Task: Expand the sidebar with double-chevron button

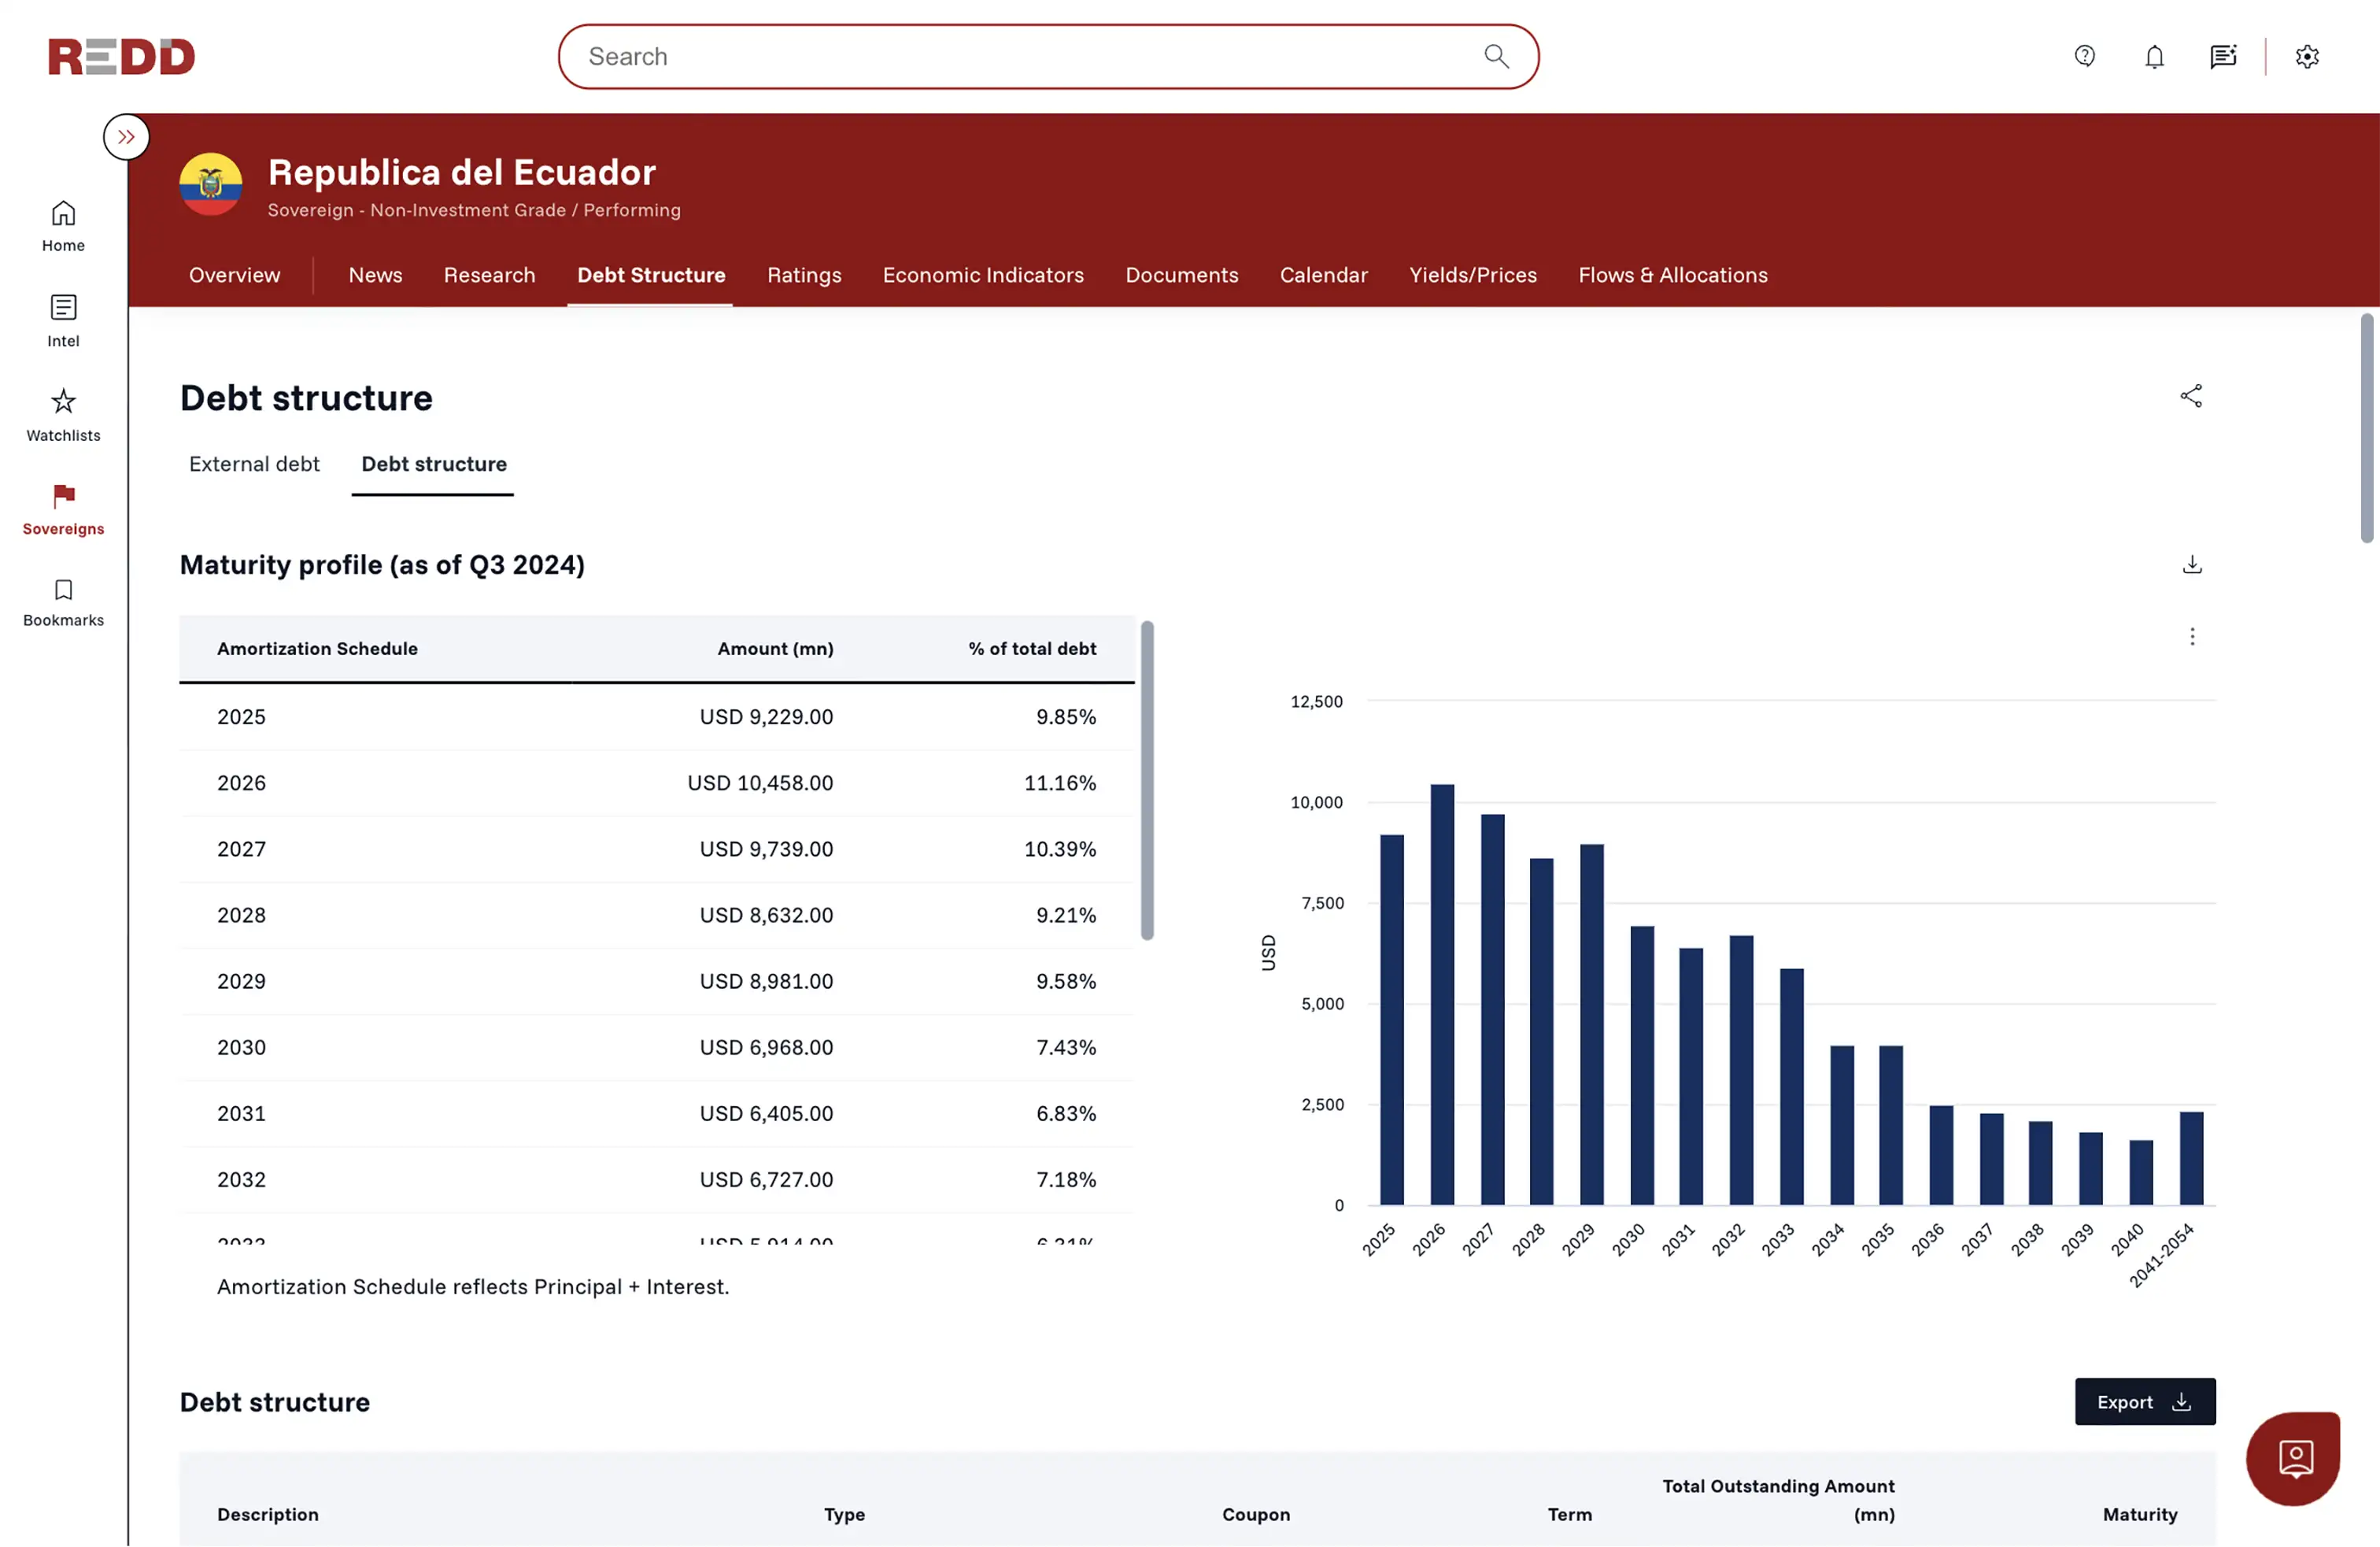Action: (x=126, y=137)
